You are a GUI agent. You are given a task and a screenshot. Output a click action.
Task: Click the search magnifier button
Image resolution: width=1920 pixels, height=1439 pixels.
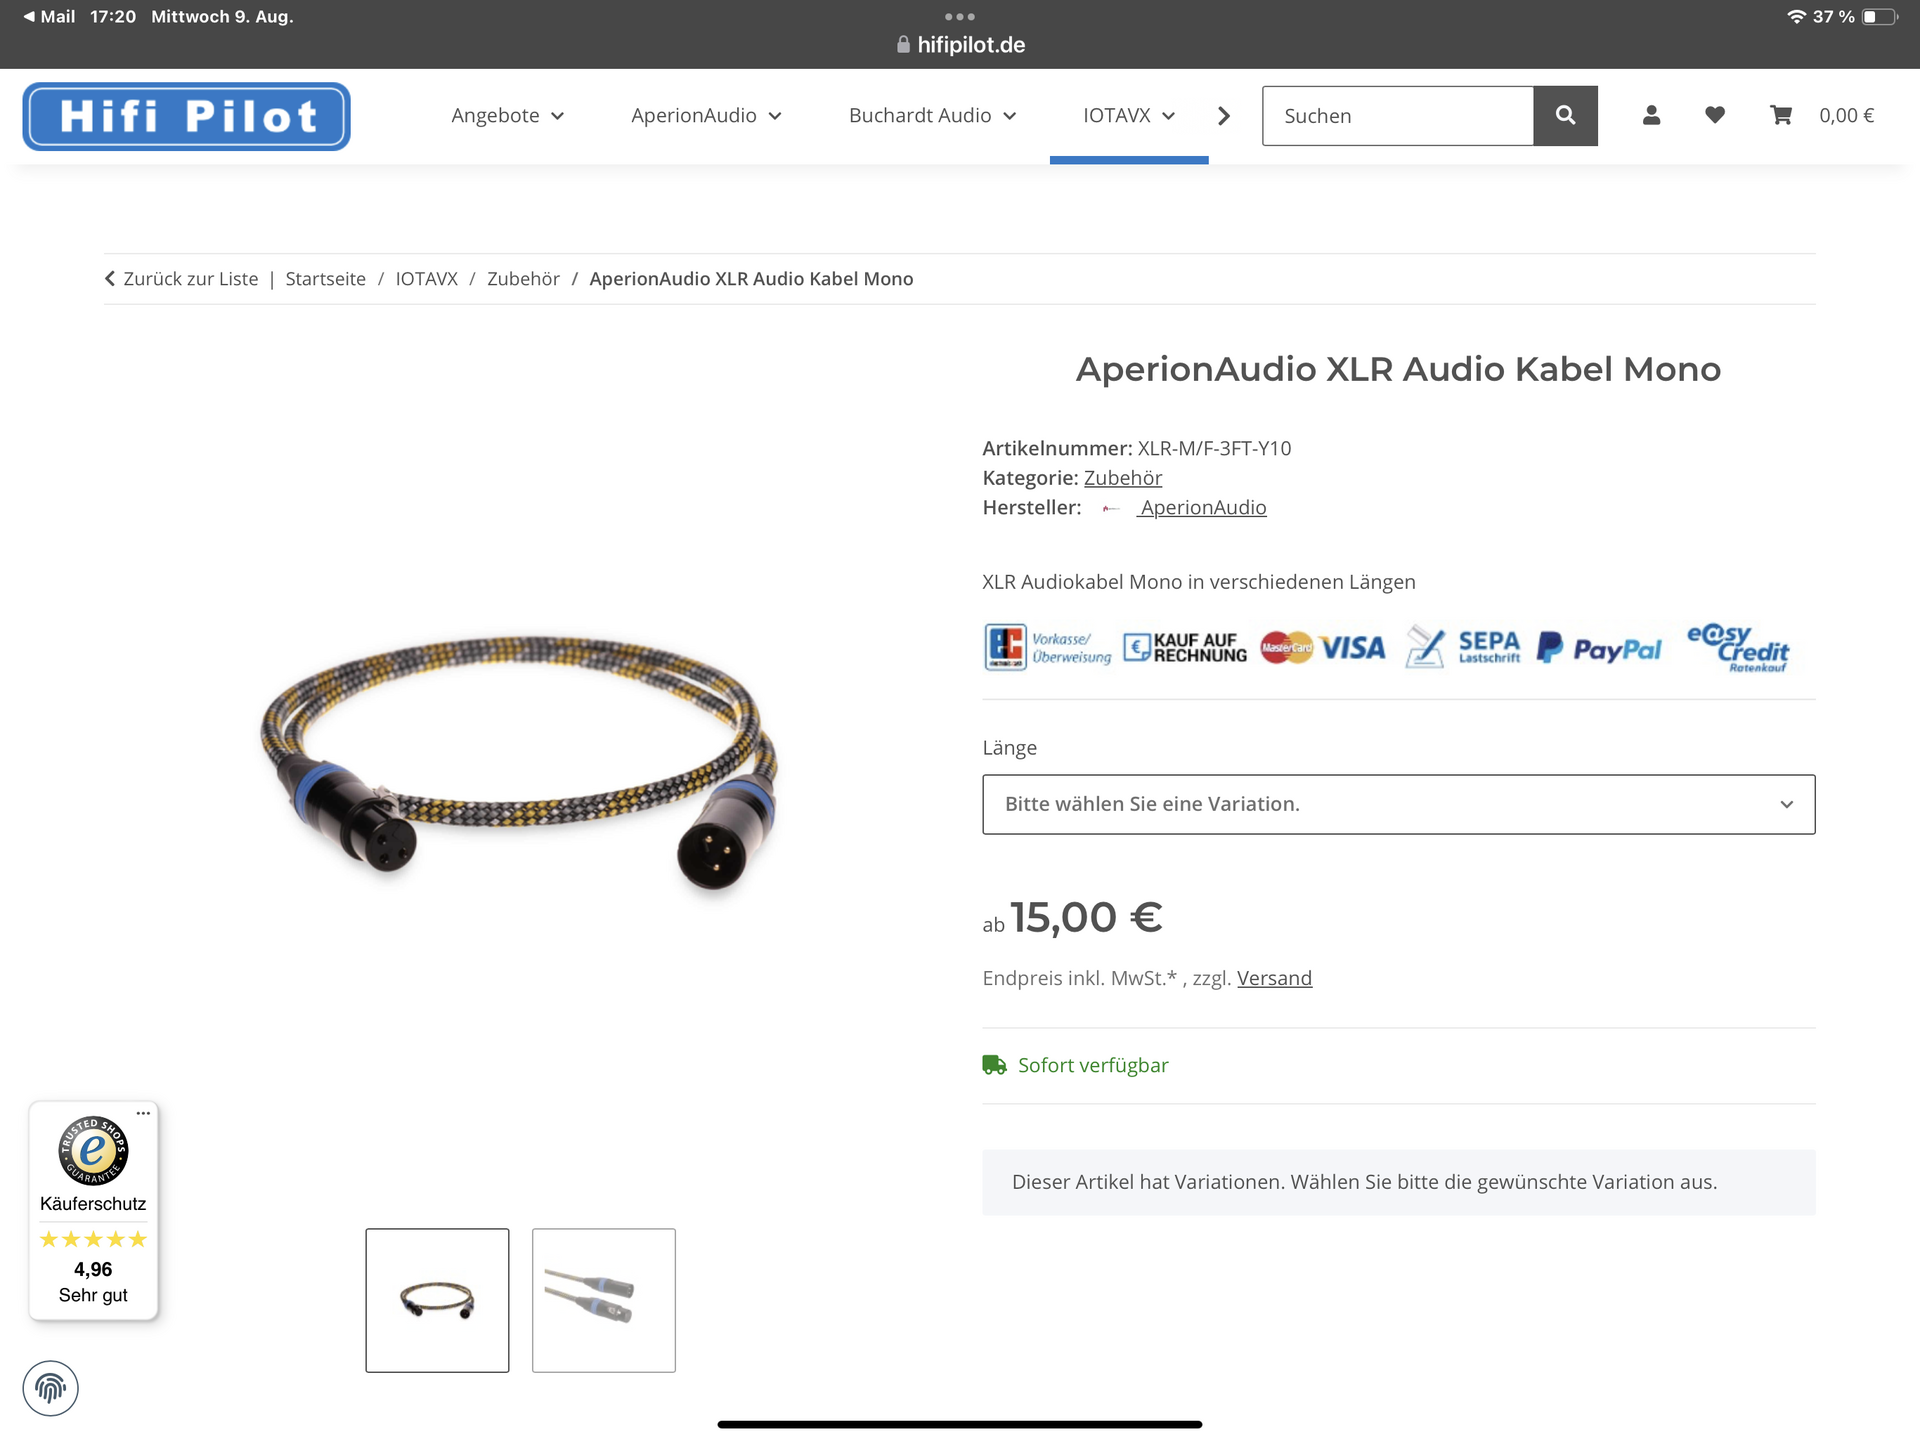[x=1565, y=116]
